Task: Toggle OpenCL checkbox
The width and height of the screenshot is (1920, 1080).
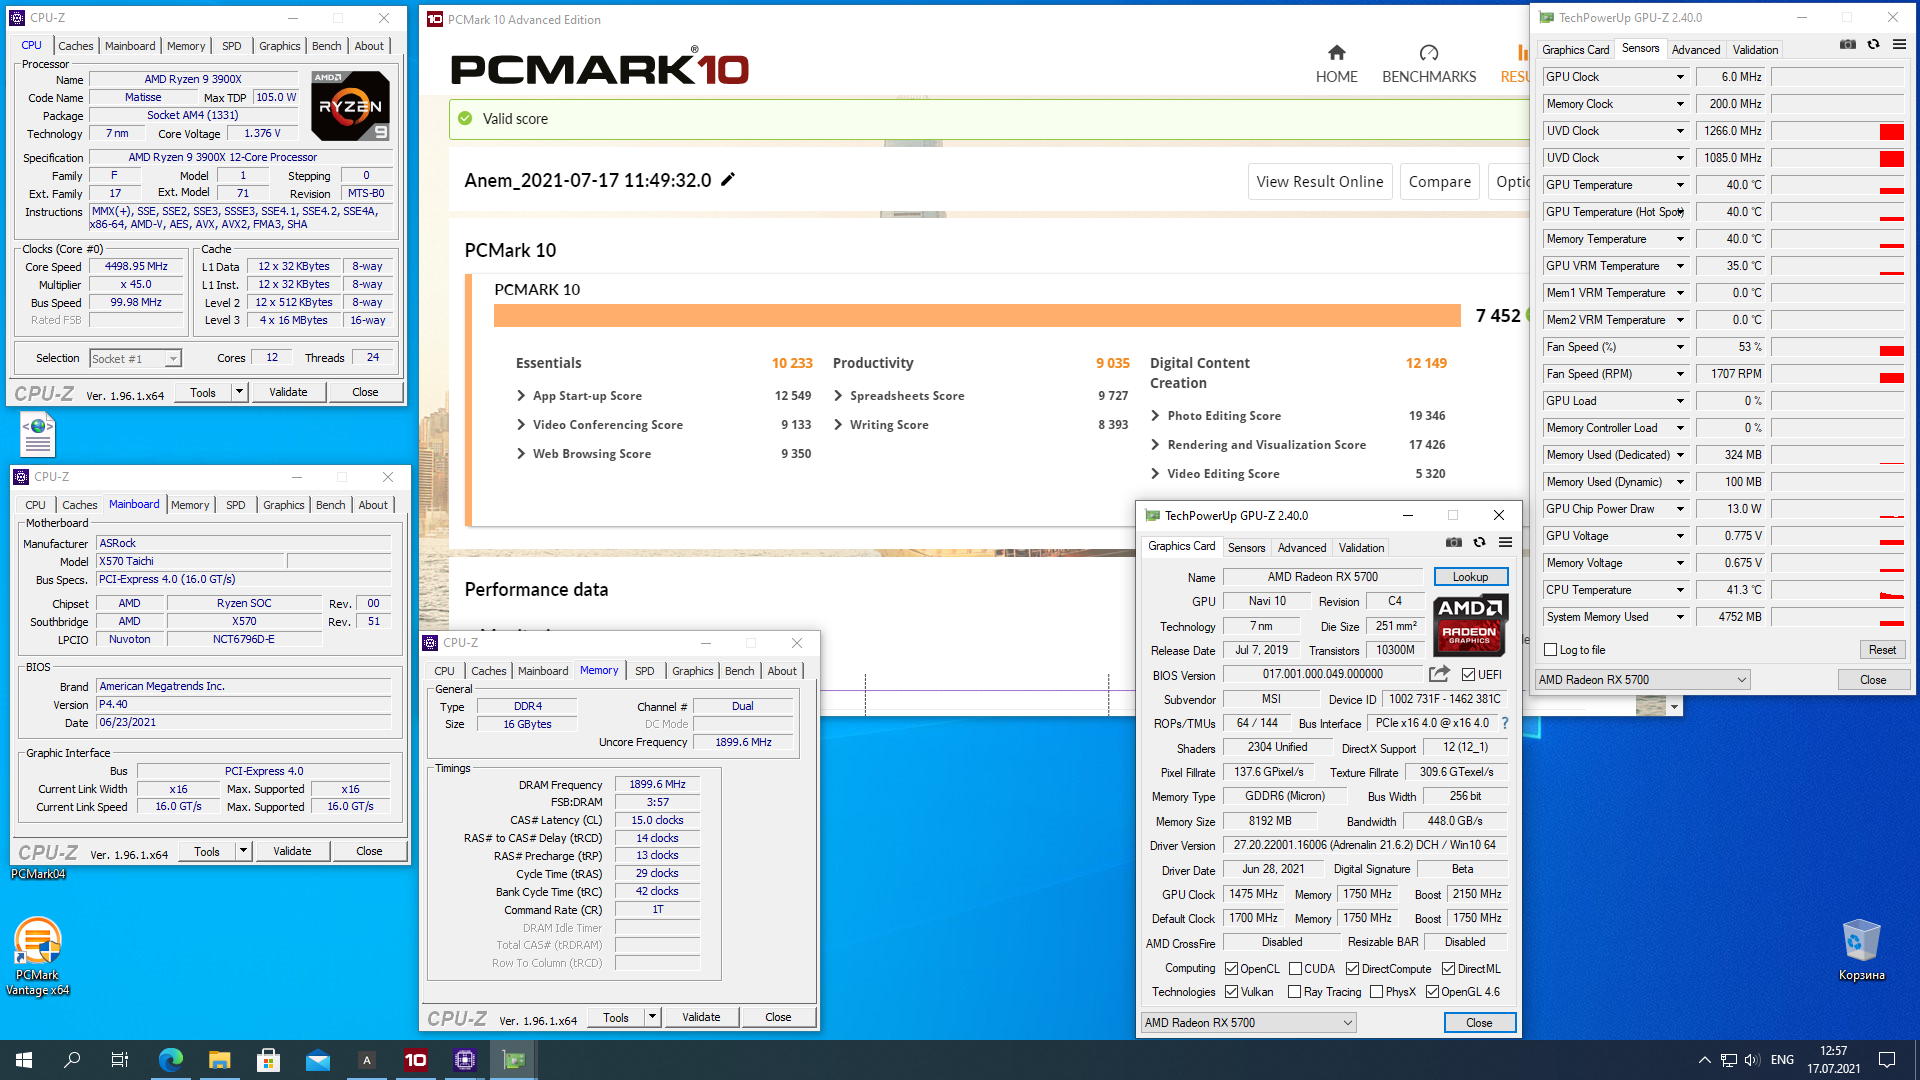Action: coord(1231,969)
